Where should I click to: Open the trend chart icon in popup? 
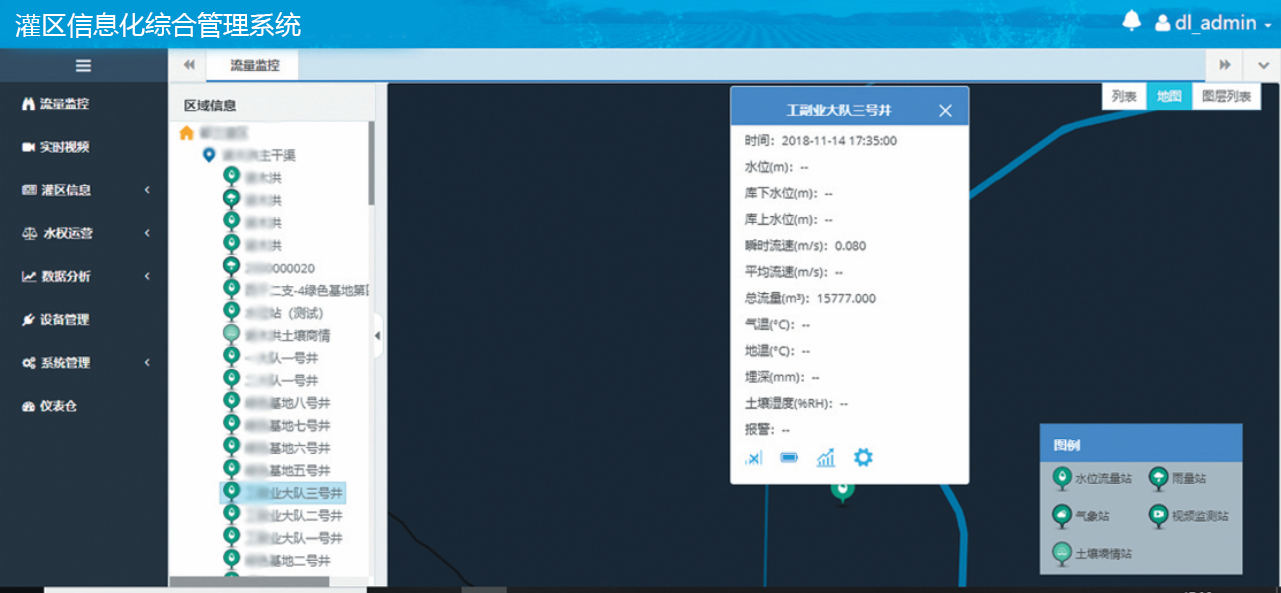tap(825, 458)
